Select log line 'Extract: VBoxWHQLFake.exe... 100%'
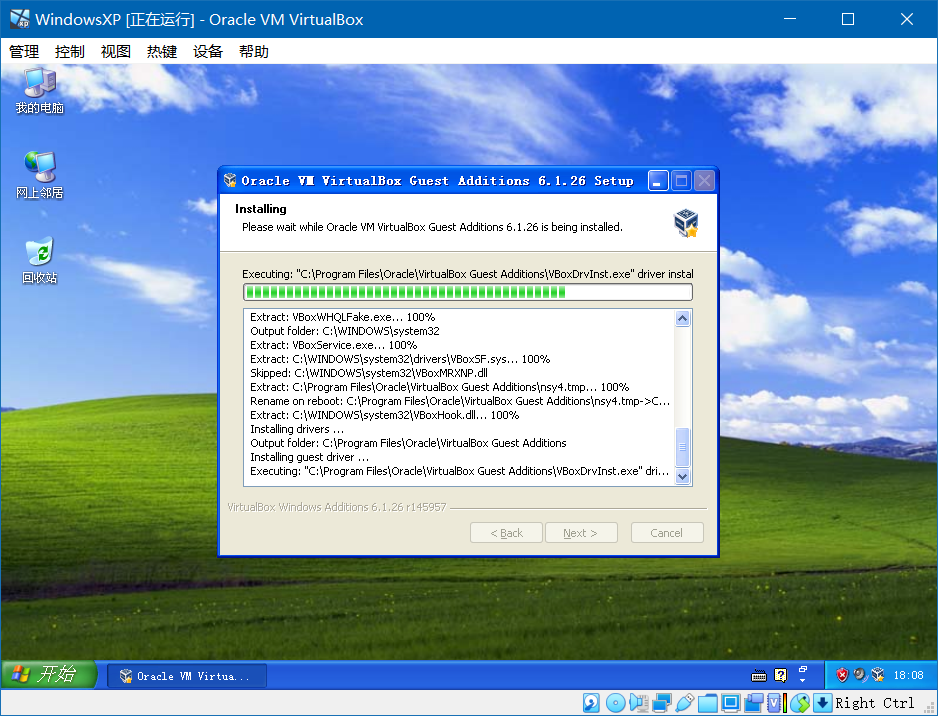This screenshot has height=716, width=938. coord(342,317)
